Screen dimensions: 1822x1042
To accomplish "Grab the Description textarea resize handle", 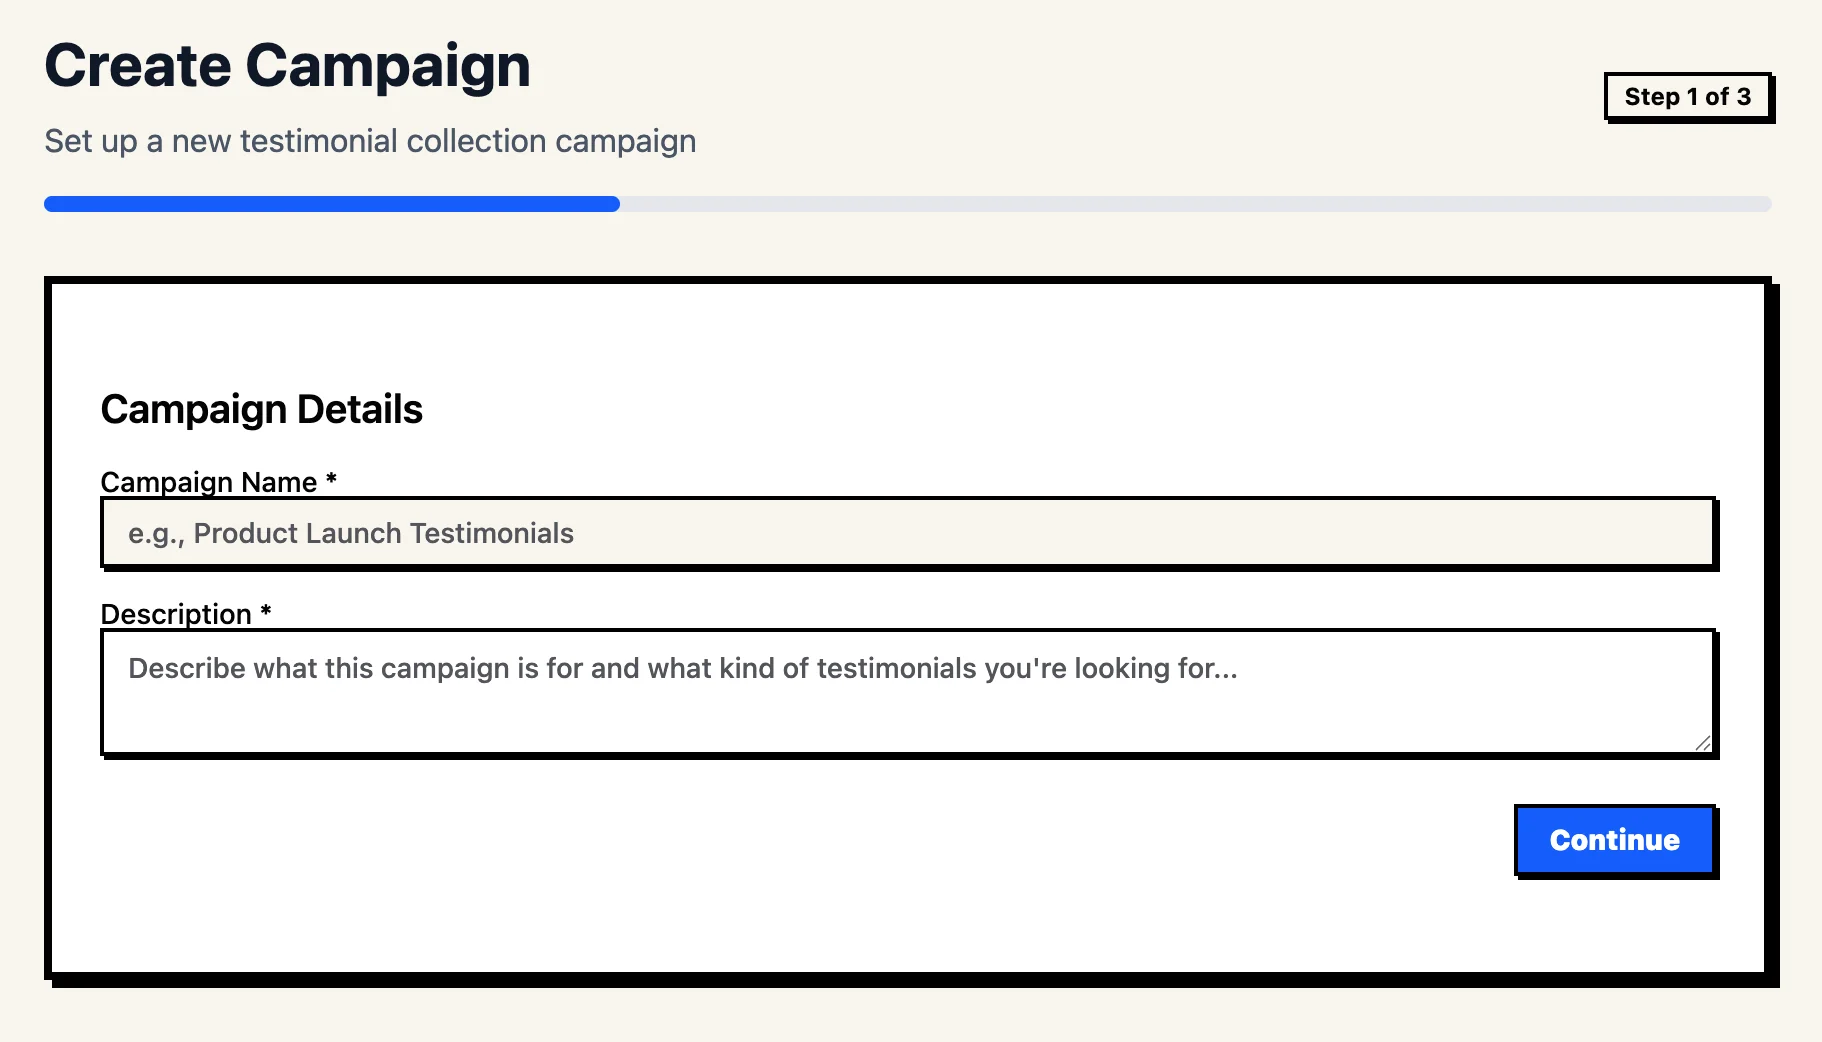I will click(x=1703, y=743).
